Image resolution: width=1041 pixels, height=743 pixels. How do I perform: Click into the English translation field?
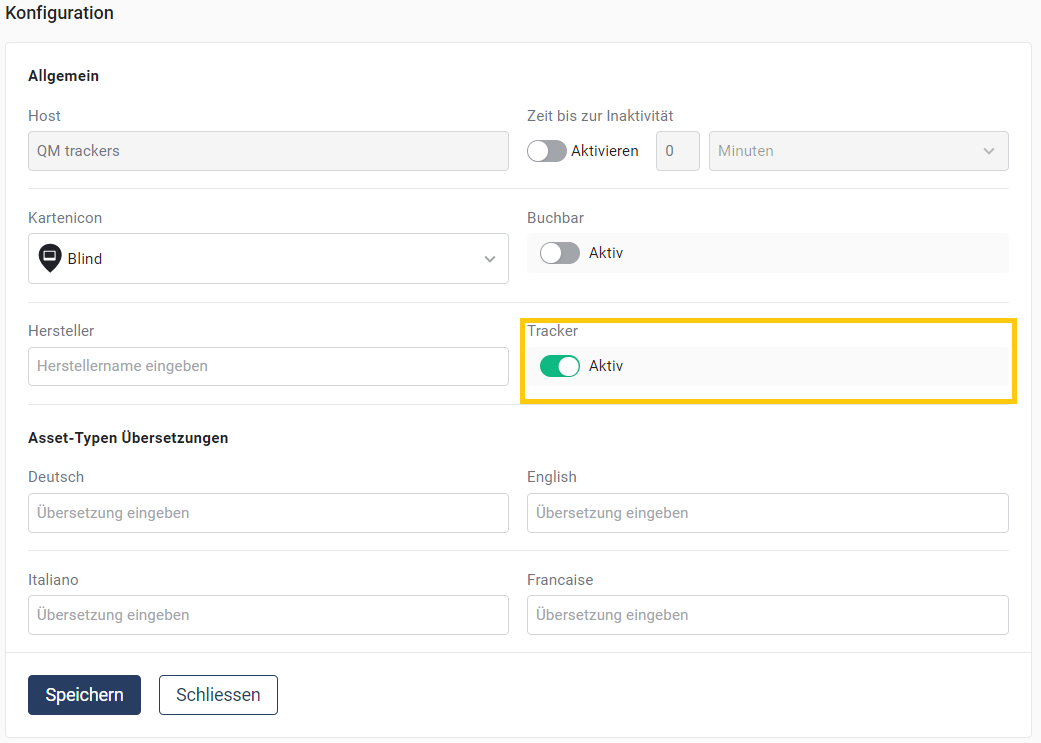pos(767,513)
